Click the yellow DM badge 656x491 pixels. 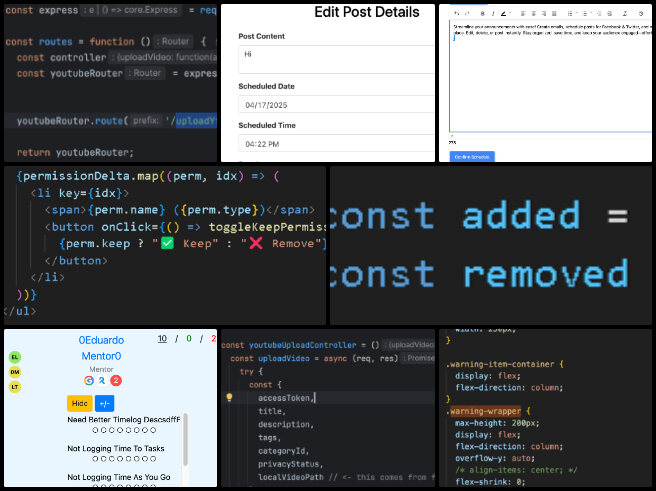point(15,372)
